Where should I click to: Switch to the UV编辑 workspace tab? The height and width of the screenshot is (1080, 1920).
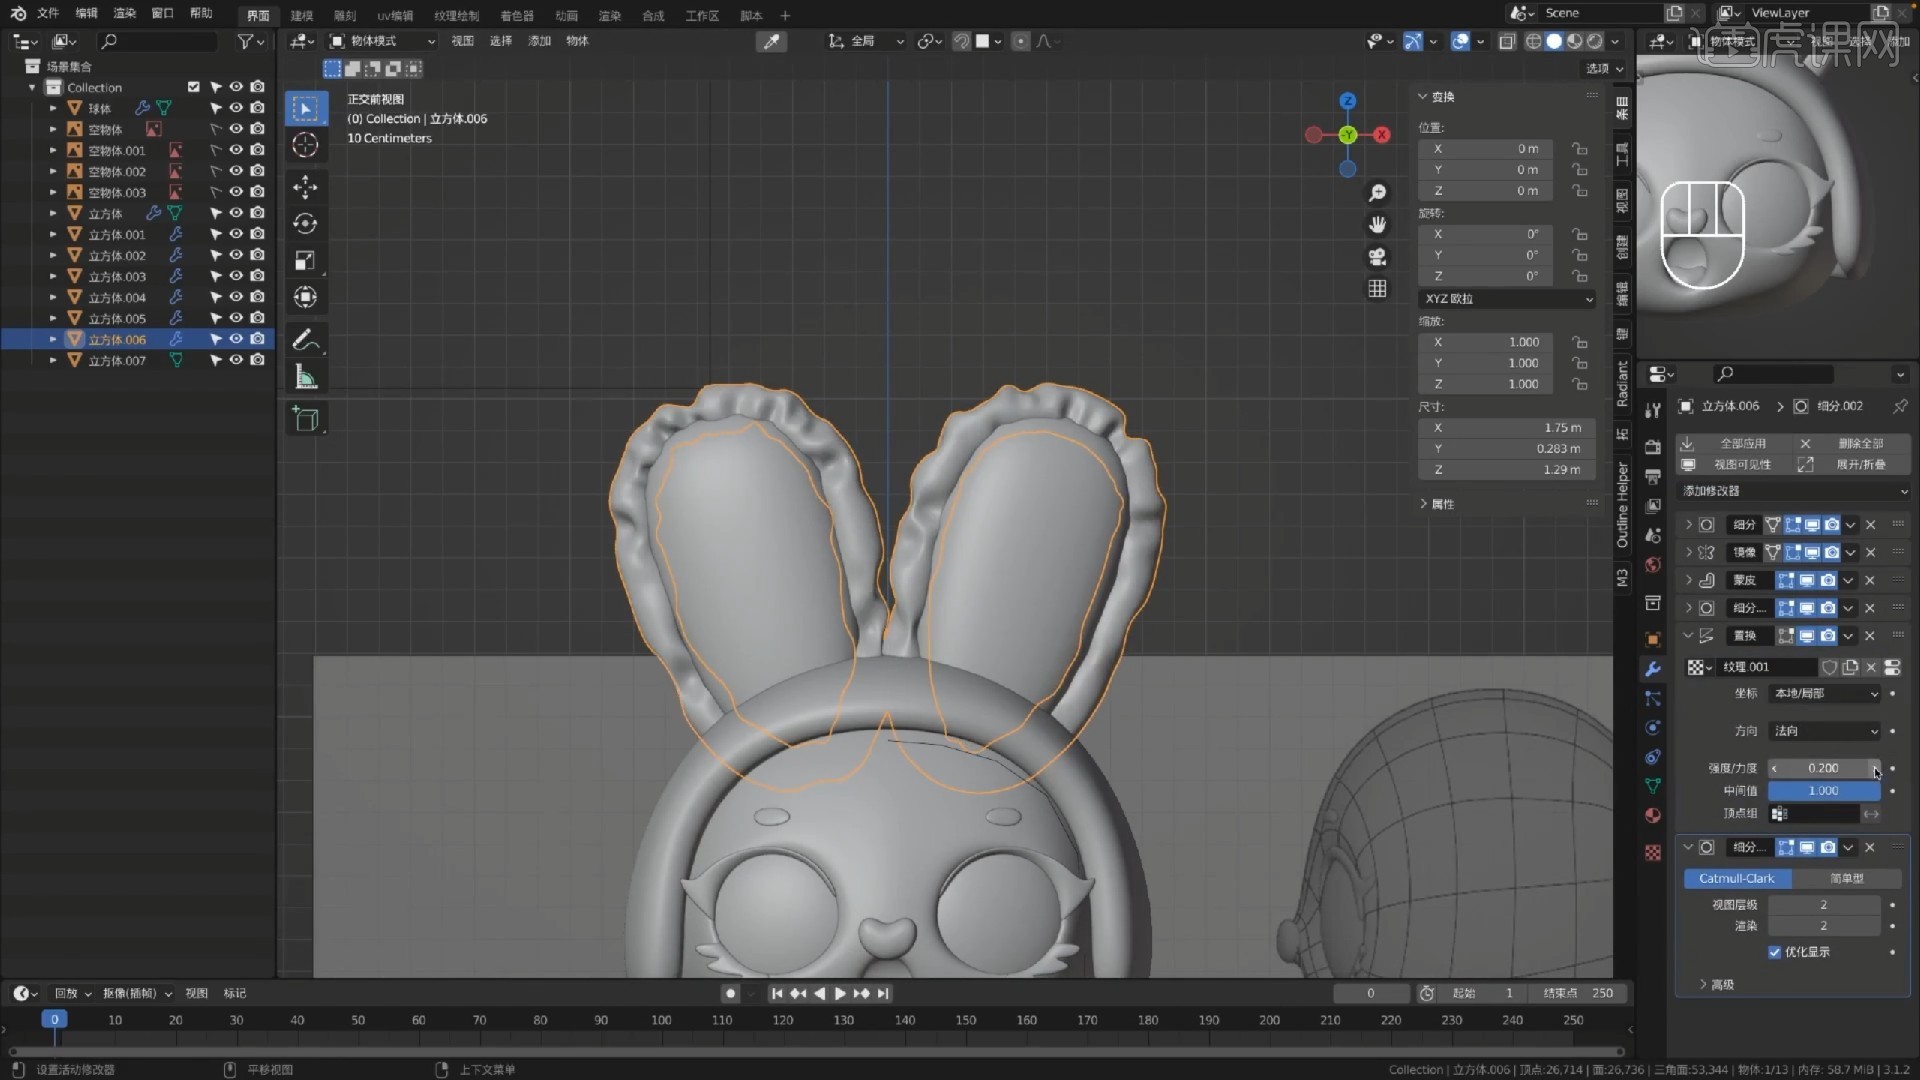click(395, 16)
